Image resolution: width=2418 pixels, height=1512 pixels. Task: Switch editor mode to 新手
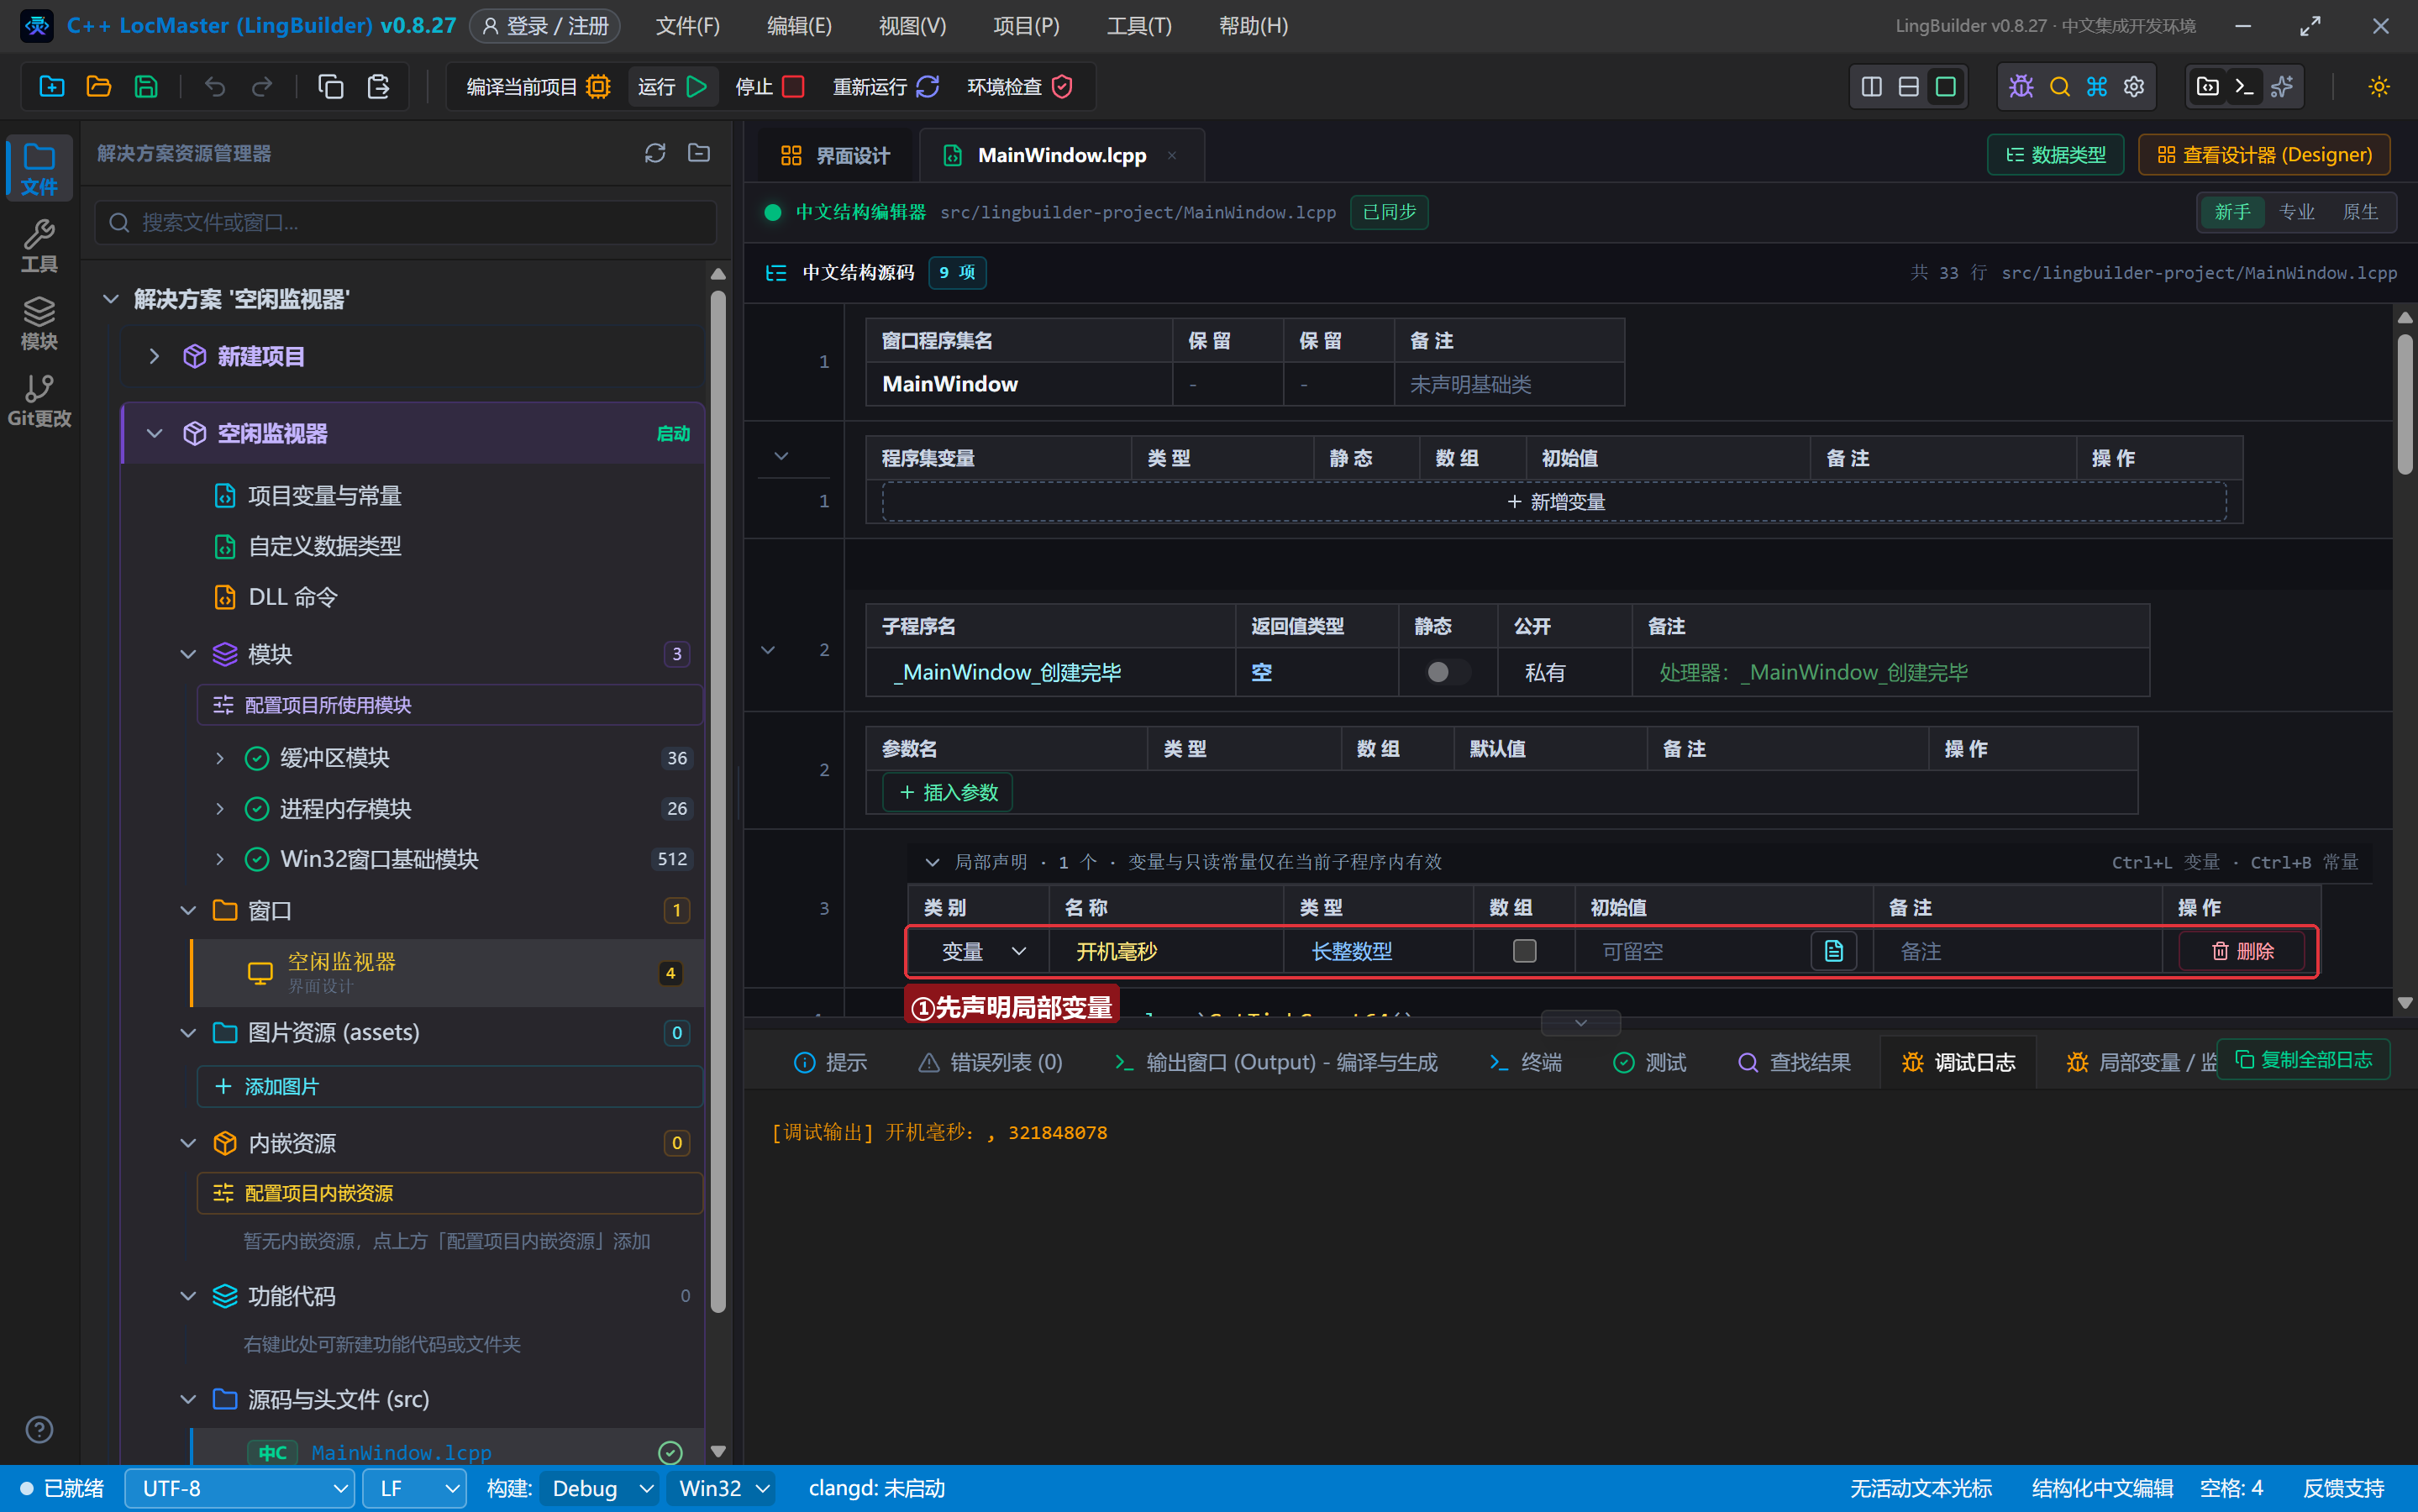click(2232, 212)
